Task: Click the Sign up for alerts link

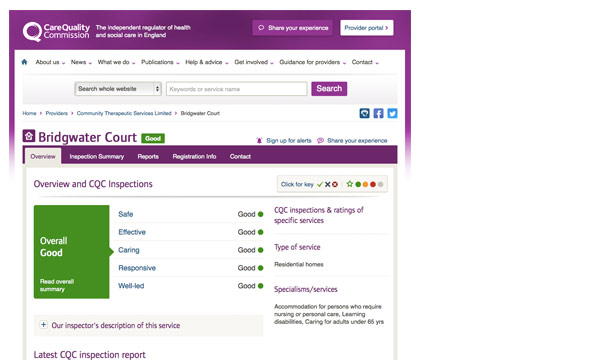Action: 289,140
